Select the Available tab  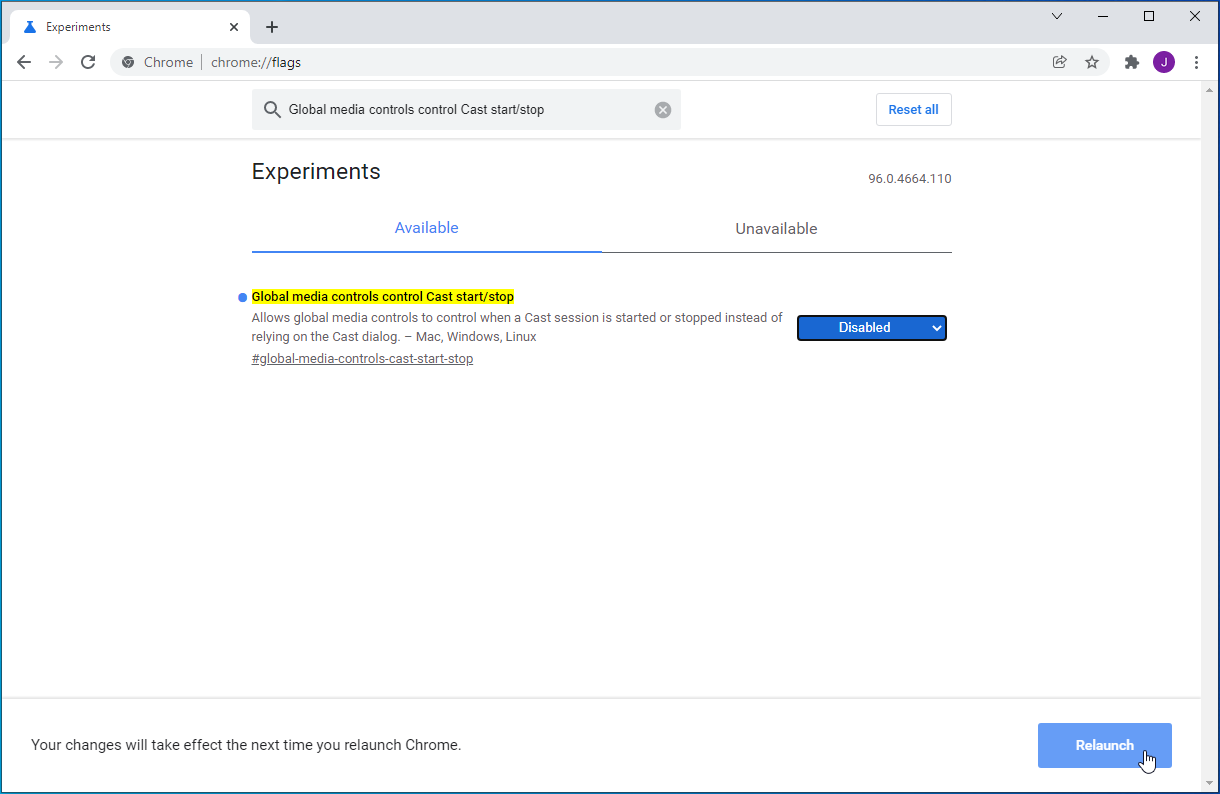pos(426,228)
